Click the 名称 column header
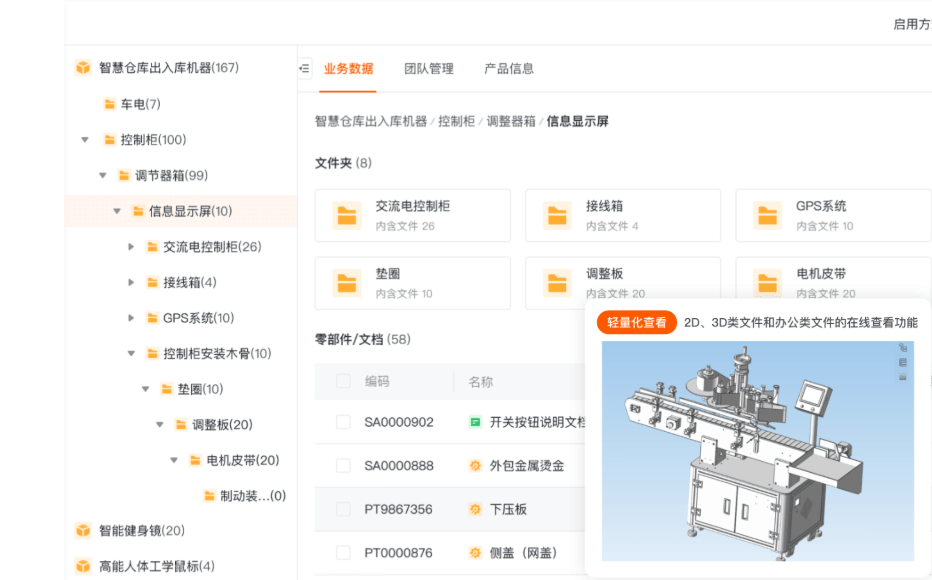 coord(480,382)
